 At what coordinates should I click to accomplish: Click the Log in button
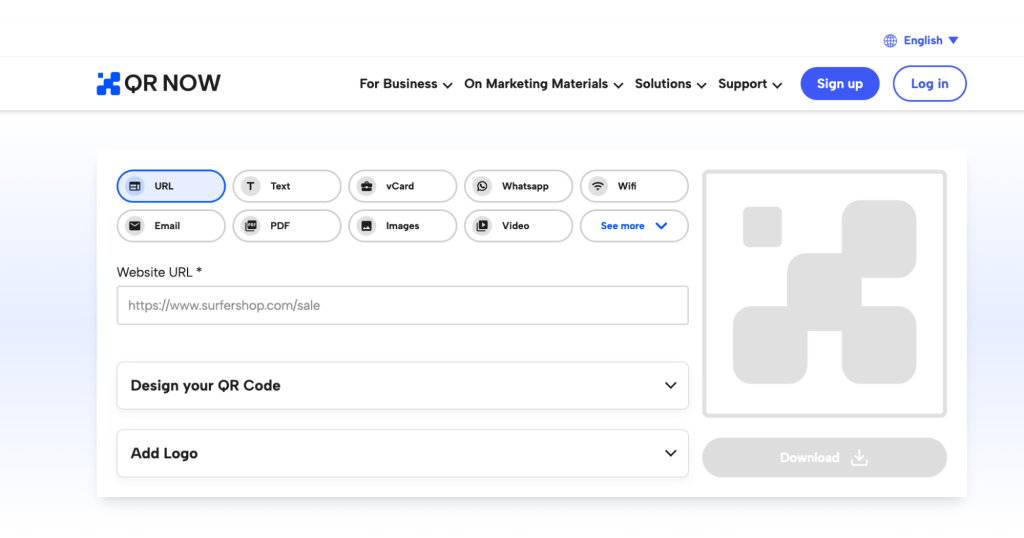929,84
